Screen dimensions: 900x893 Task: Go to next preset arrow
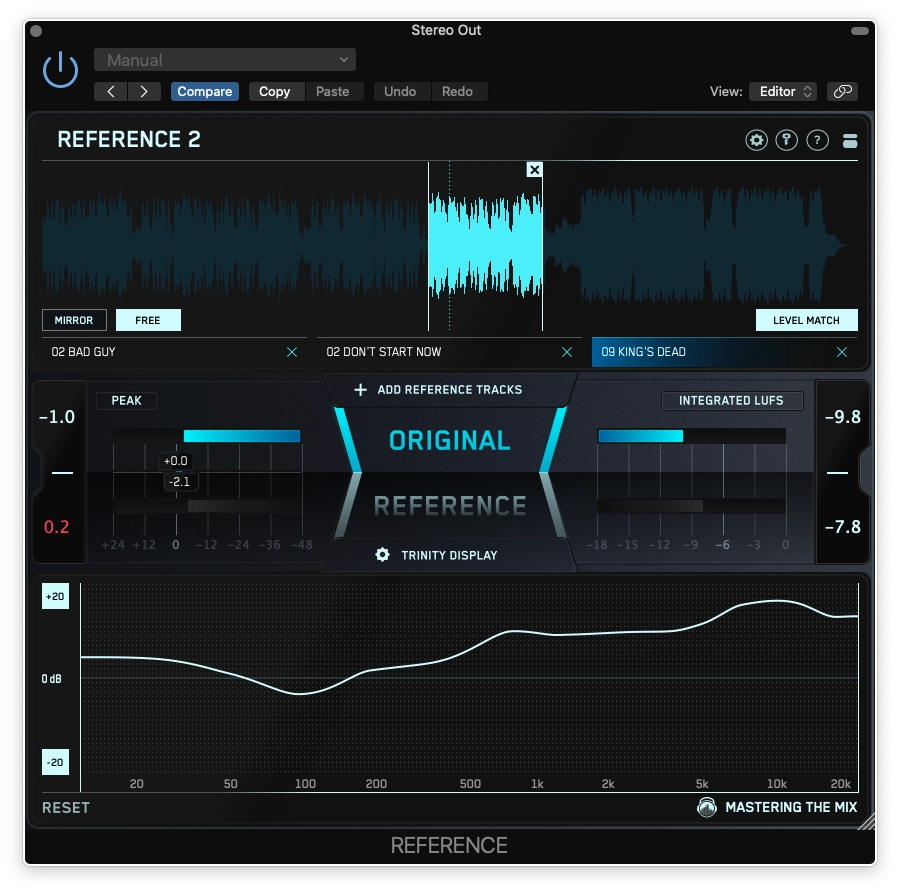point(144,91)
